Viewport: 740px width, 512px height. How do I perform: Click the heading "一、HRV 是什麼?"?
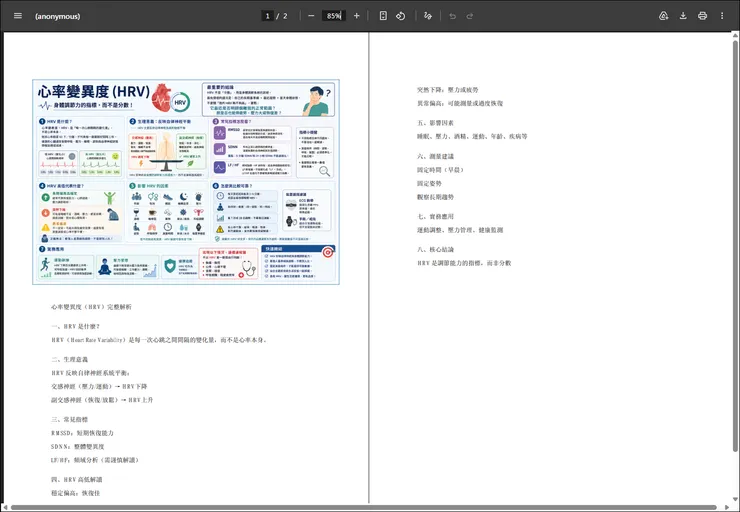pos(76,327)
